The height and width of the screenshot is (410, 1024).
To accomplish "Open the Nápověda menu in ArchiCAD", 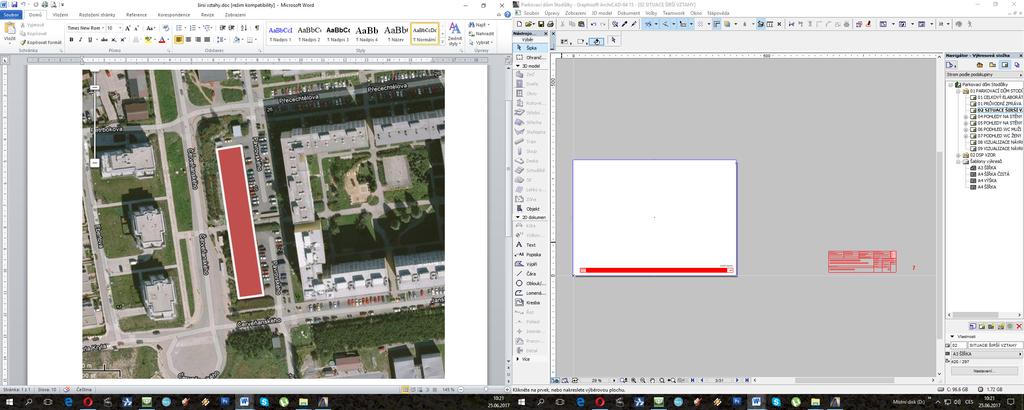I will coord(717,13).
